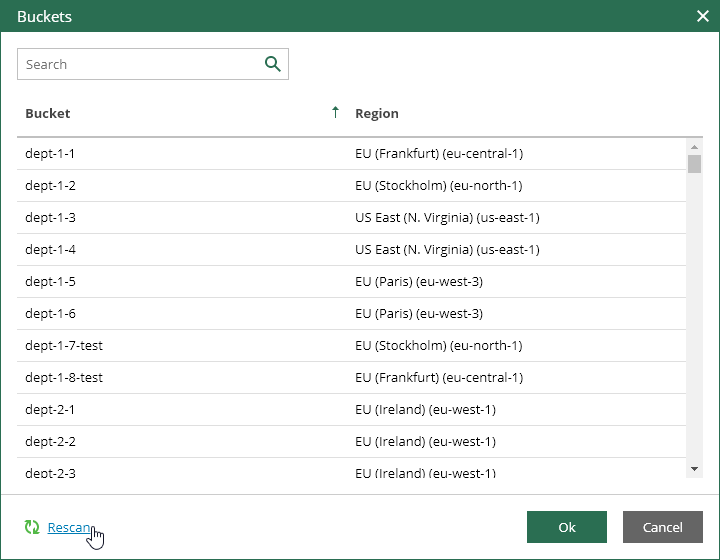Click the green Rescan refresh icon
This screenshot has width=720, height=560.
[x=32, y=527]
